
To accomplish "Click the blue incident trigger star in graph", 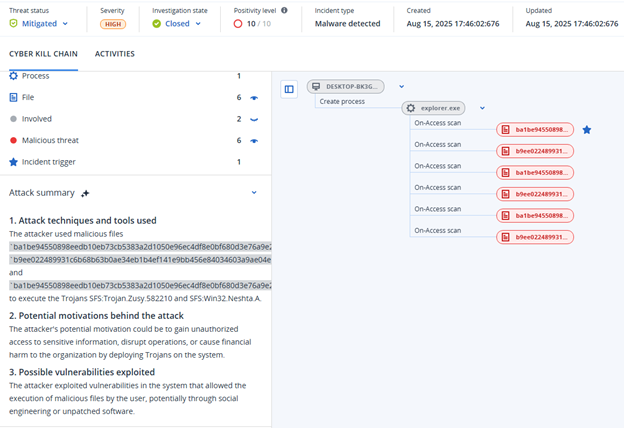I will pos(587,130).
